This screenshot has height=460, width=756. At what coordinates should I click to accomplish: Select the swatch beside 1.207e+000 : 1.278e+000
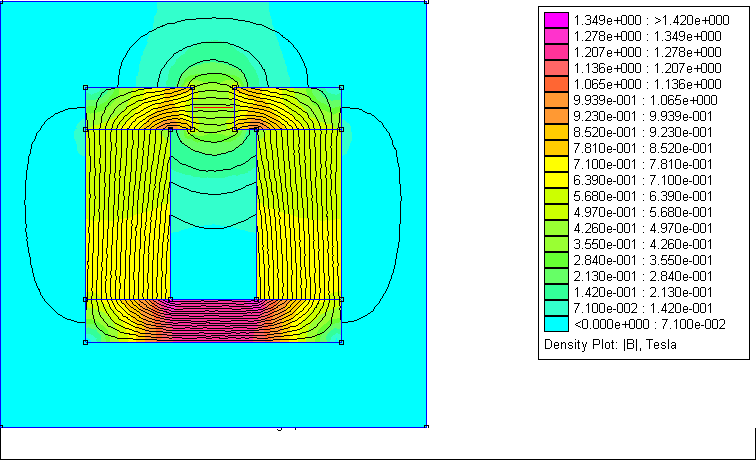[x=556, y=52]
